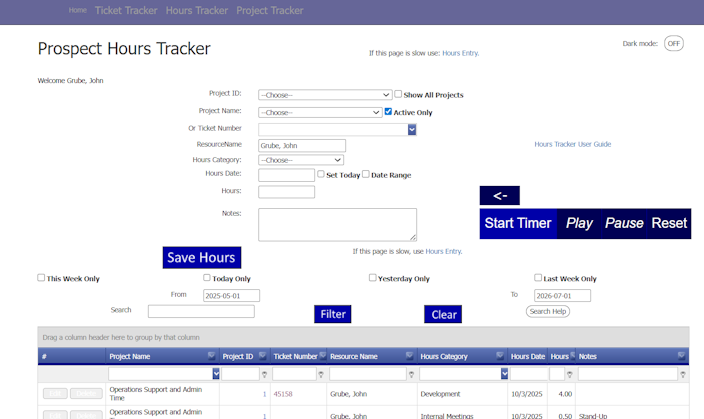Click into the Notes text area

tap(337, 224)
